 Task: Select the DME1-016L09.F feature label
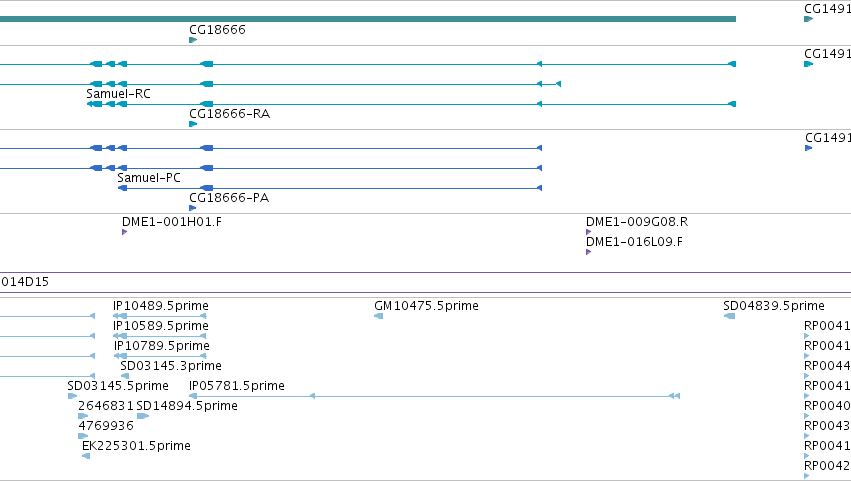634,242
